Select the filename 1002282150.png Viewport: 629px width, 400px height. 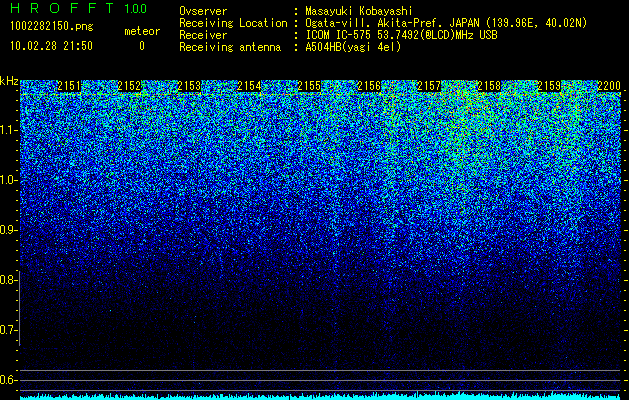click(52, 26)
